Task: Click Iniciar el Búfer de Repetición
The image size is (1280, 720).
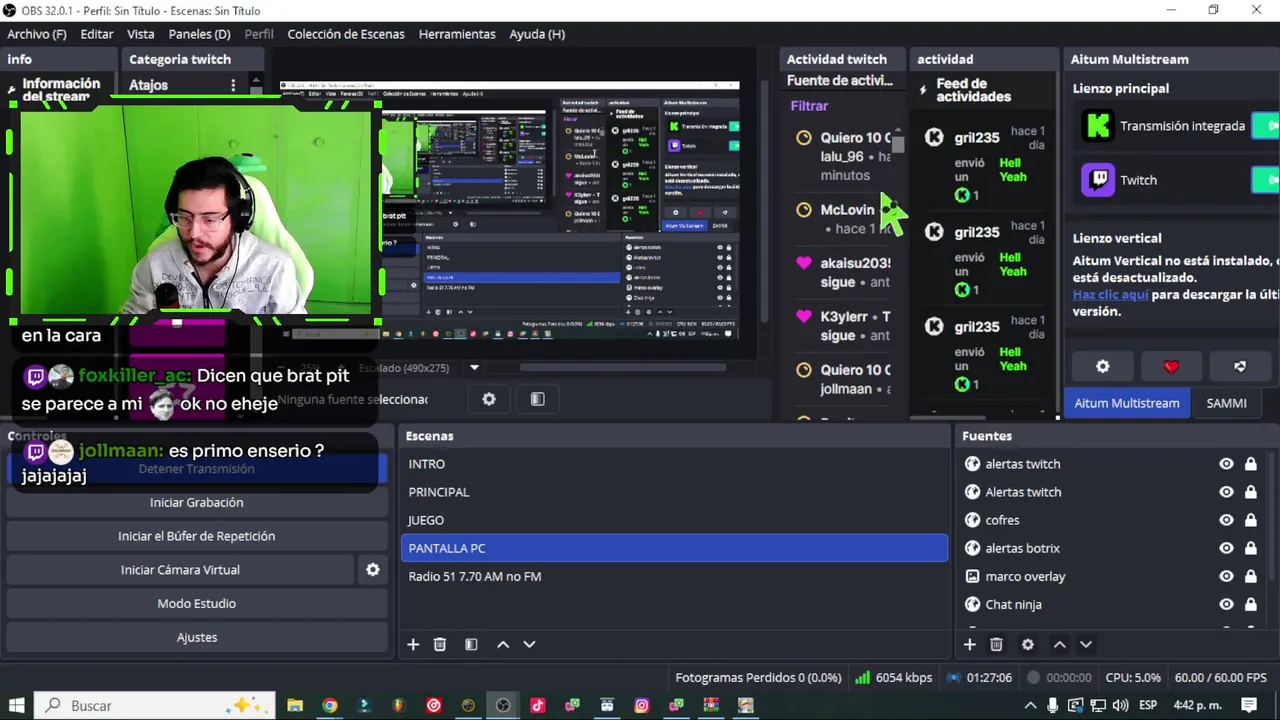Action: (197, 536)
